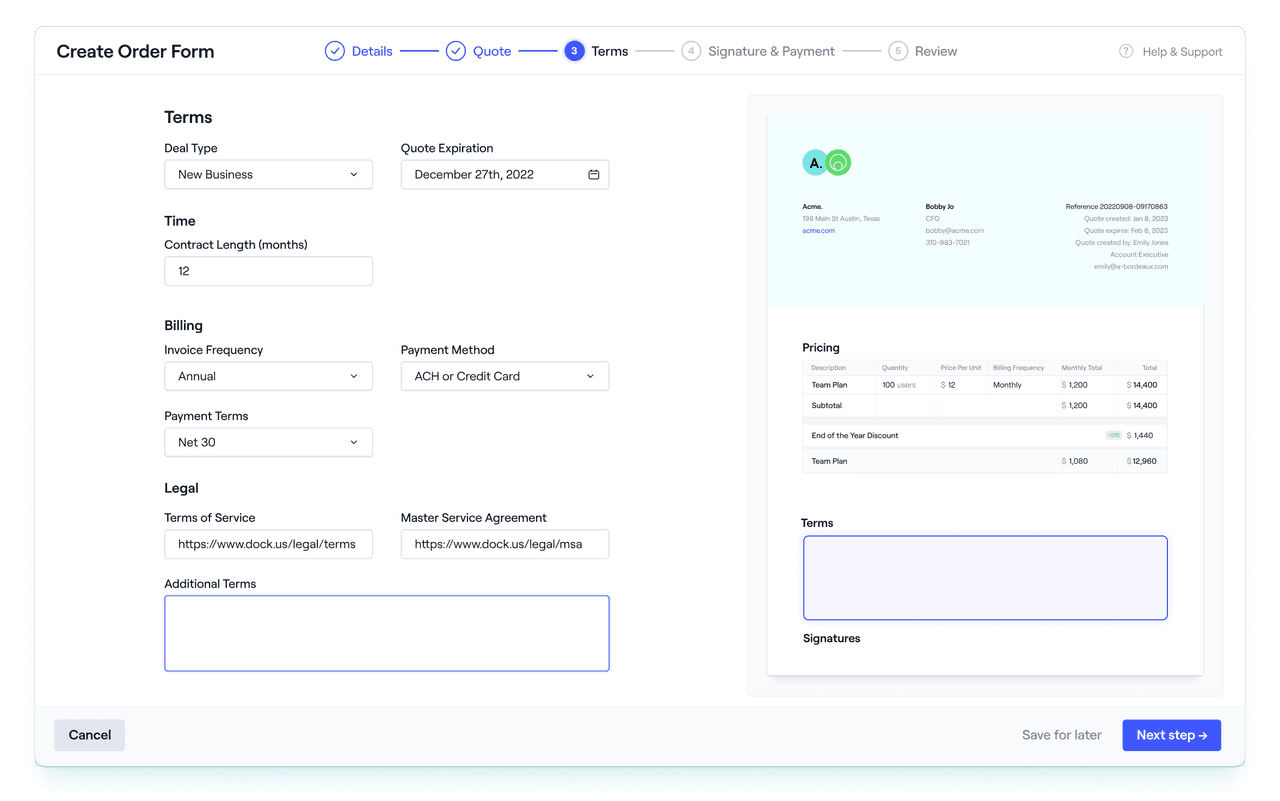Click the -10% discount badge
Image resolution: width=1280 pixels, height=801 pixels.
coord(1114,435)
